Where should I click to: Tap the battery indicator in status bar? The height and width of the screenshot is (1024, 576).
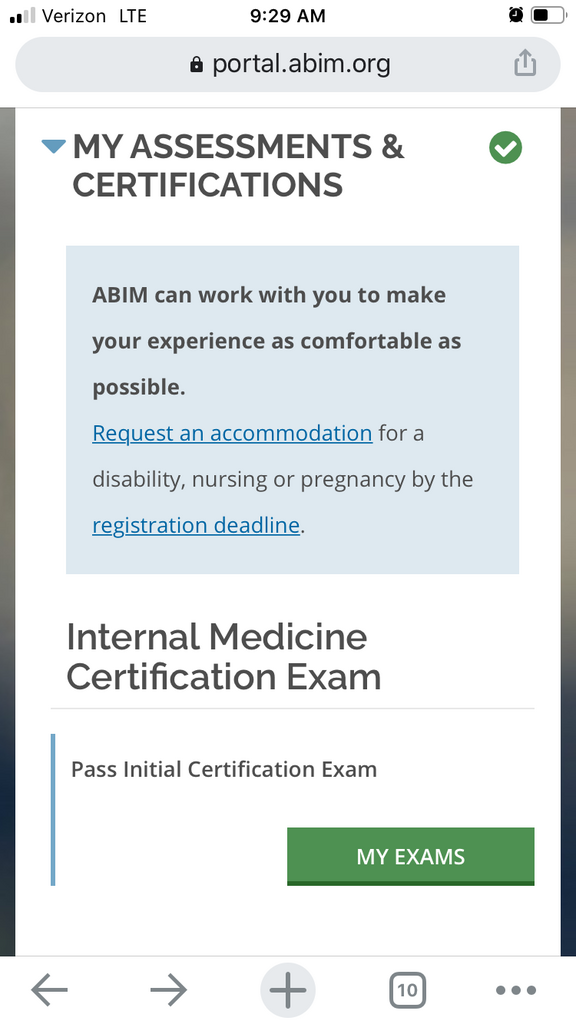547,16
